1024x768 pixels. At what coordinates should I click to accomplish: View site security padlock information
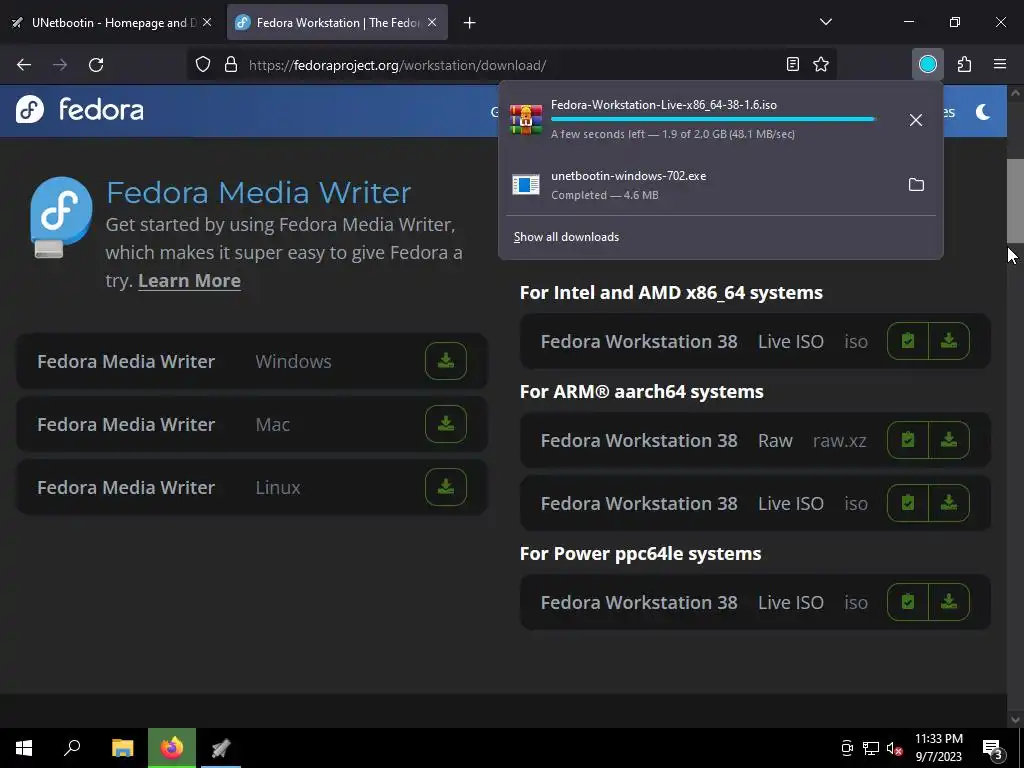click(x=231, y=64)
